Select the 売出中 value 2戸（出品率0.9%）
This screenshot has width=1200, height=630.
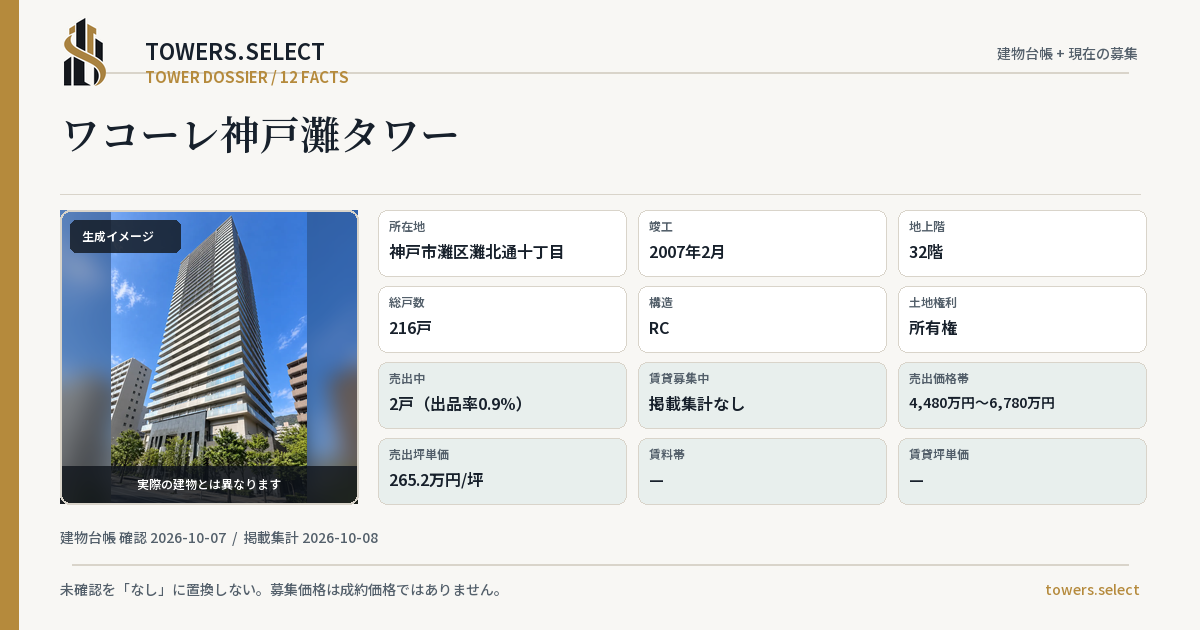[x=457, y=404]
